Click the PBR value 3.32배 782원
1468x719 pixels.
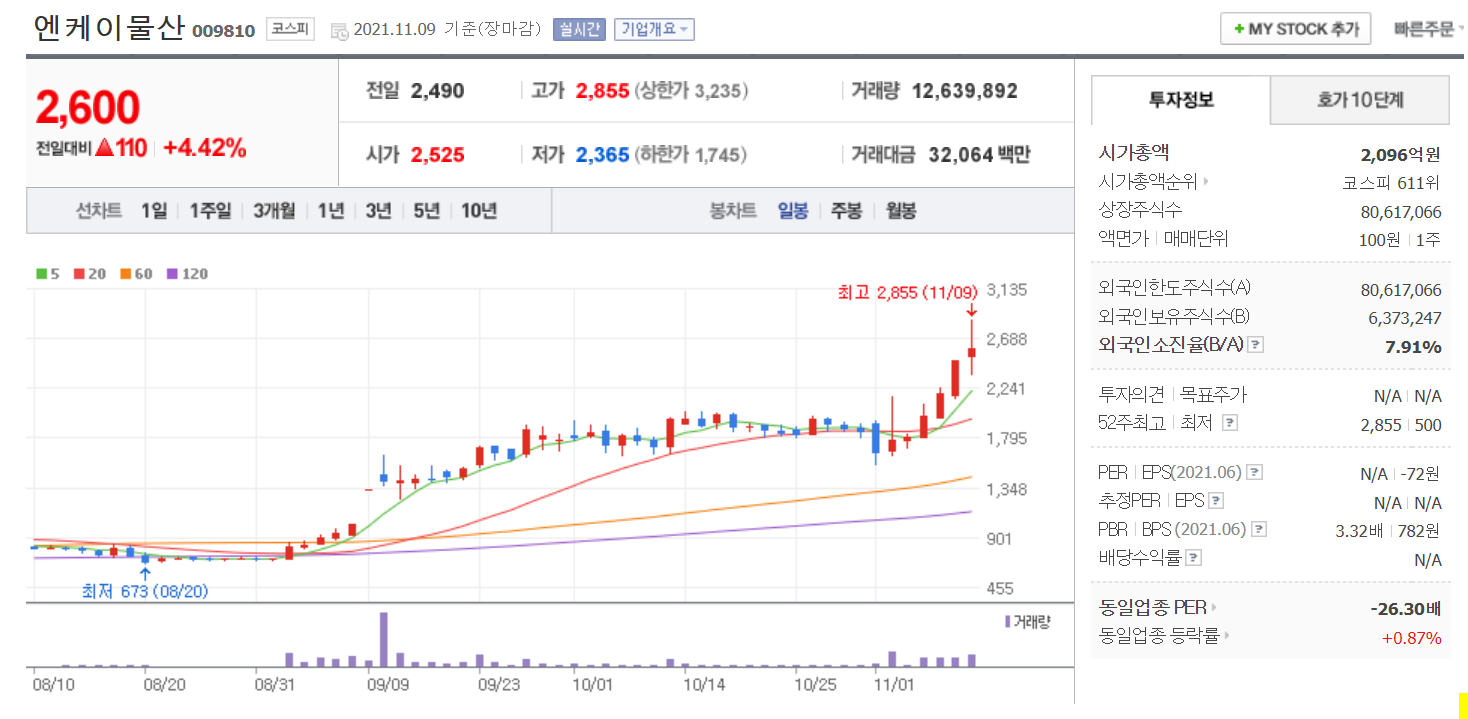point(1388,530)
